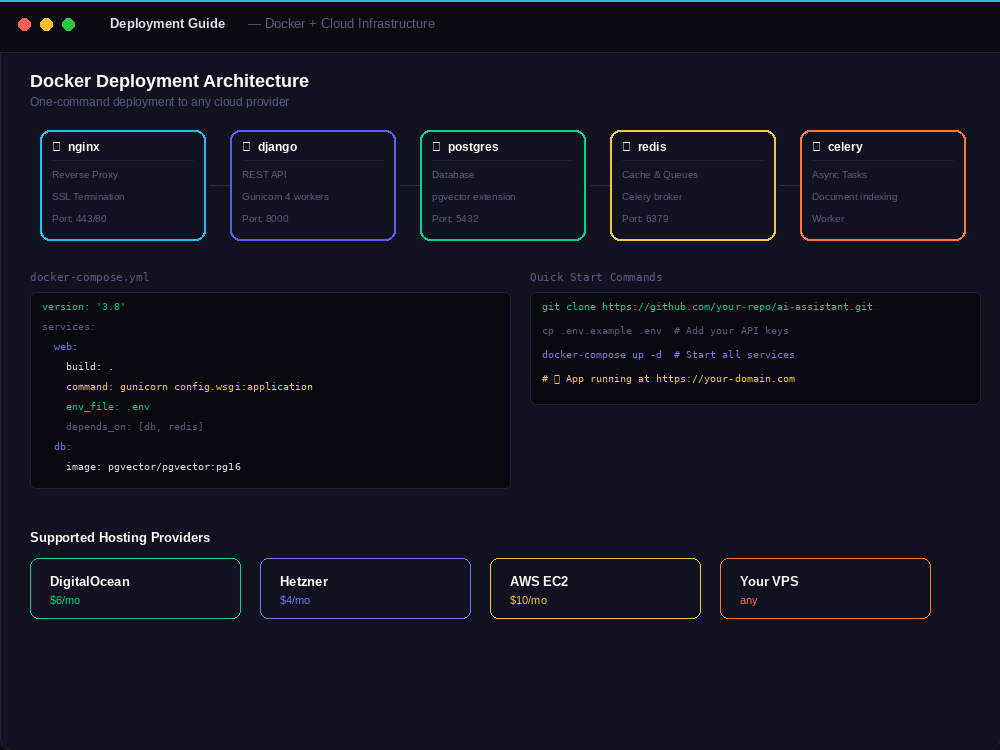Click 'Port: 5432' text
Screen dimensions: 1000x750
click(x=455, y=219)
